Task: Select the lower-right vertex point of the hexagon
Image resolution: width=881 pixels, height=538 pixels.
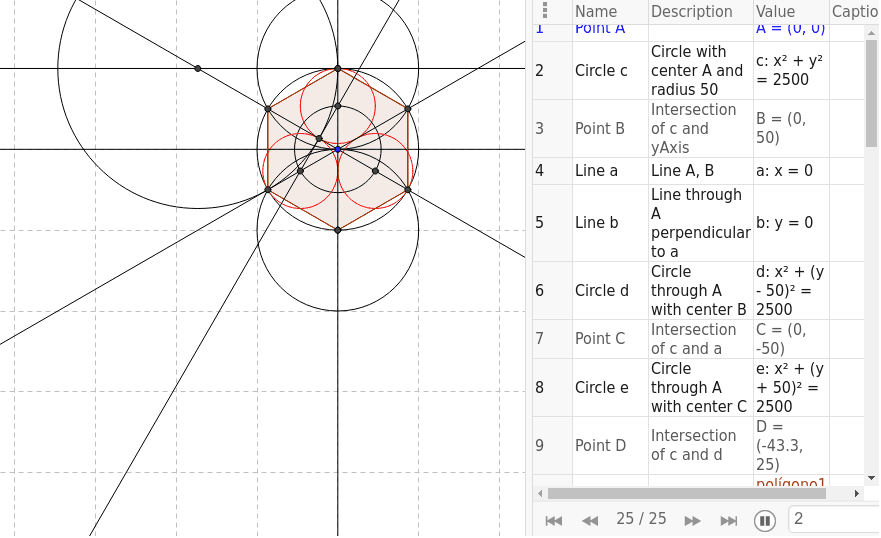Action: [x=408, y=190]
